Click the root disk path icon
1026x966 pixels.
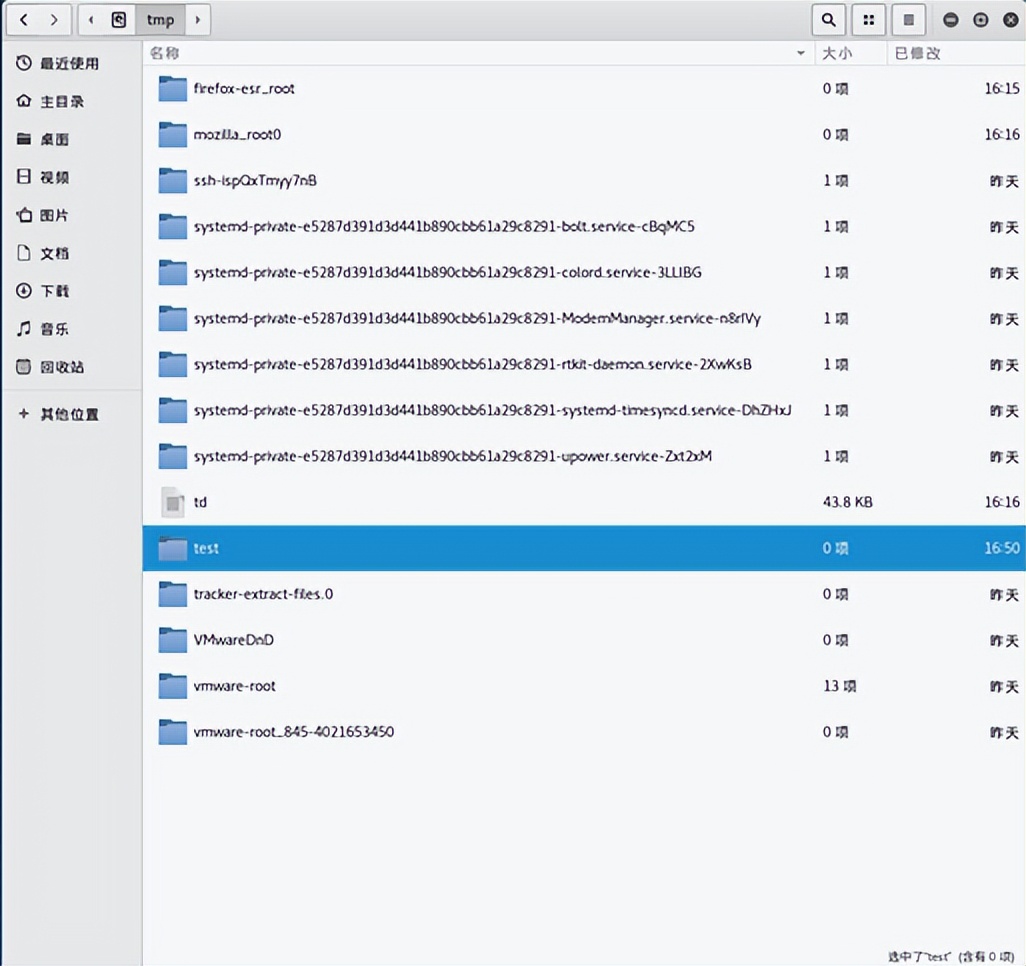(x=119, y=19)
